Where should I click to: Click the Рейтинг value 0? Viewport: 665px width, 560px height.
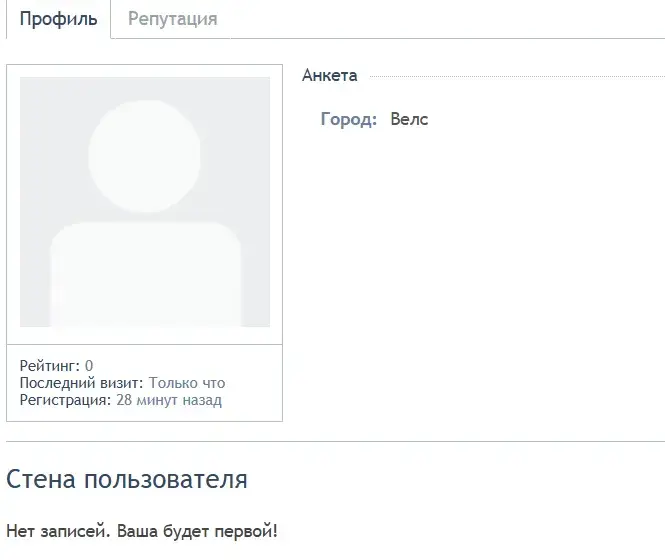point(89,366)
